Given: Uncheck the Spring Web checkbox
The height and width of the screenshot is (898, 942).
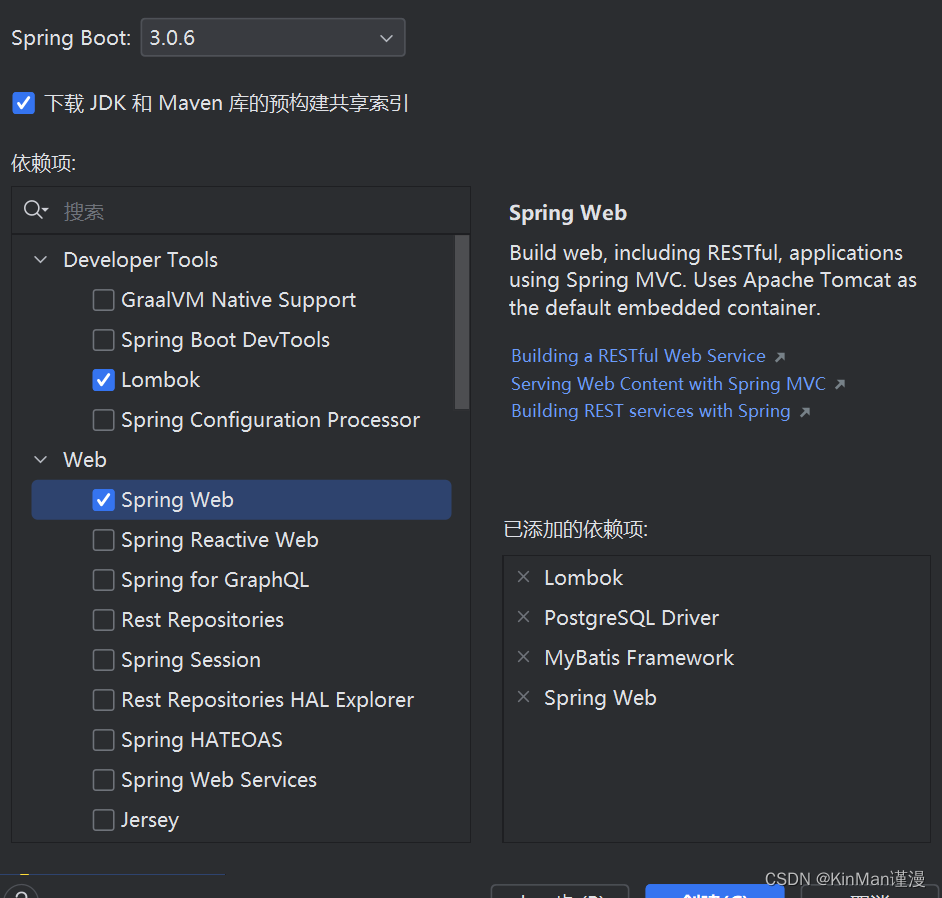Looking at the screenshot, I should point(103,500).
